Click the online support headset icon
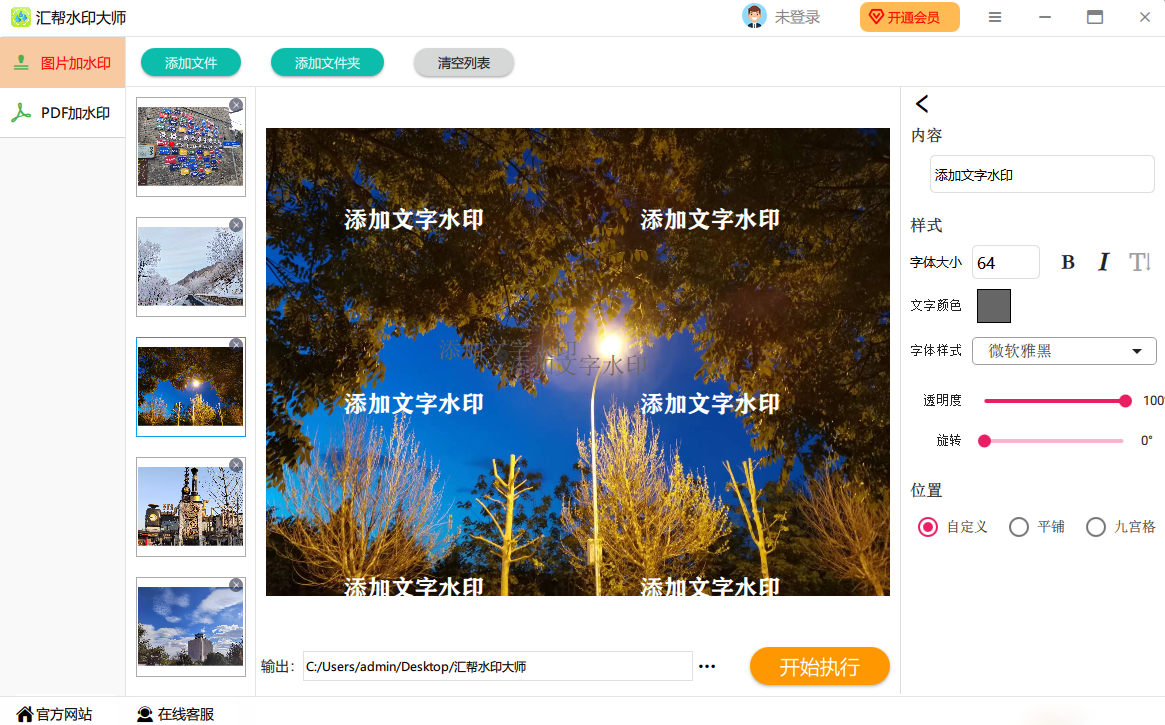The height and width of the screenshot is (725, 1165). tap(145, 715)
